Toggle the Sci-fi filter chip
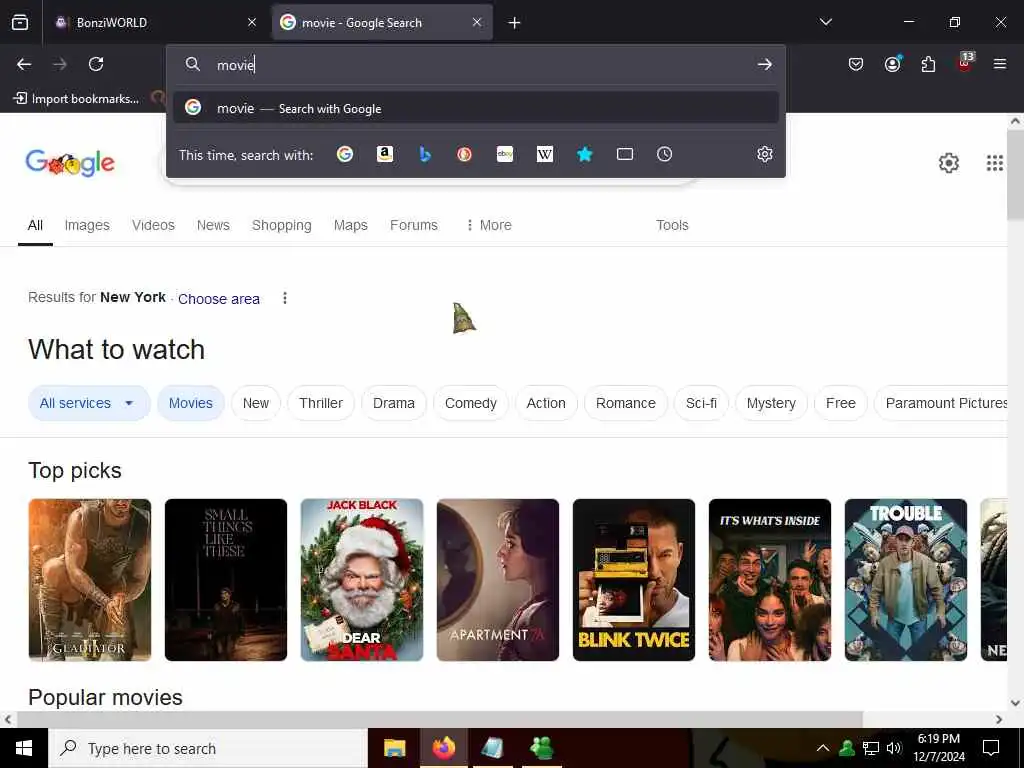1024x768 pixels. click(701, 403)
